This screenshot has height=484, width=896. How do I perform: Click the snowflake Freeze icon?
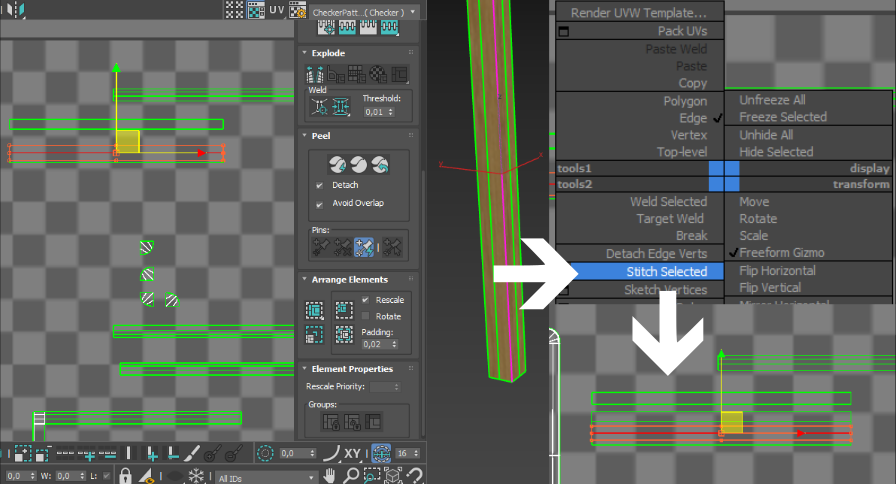click(196, 477)
